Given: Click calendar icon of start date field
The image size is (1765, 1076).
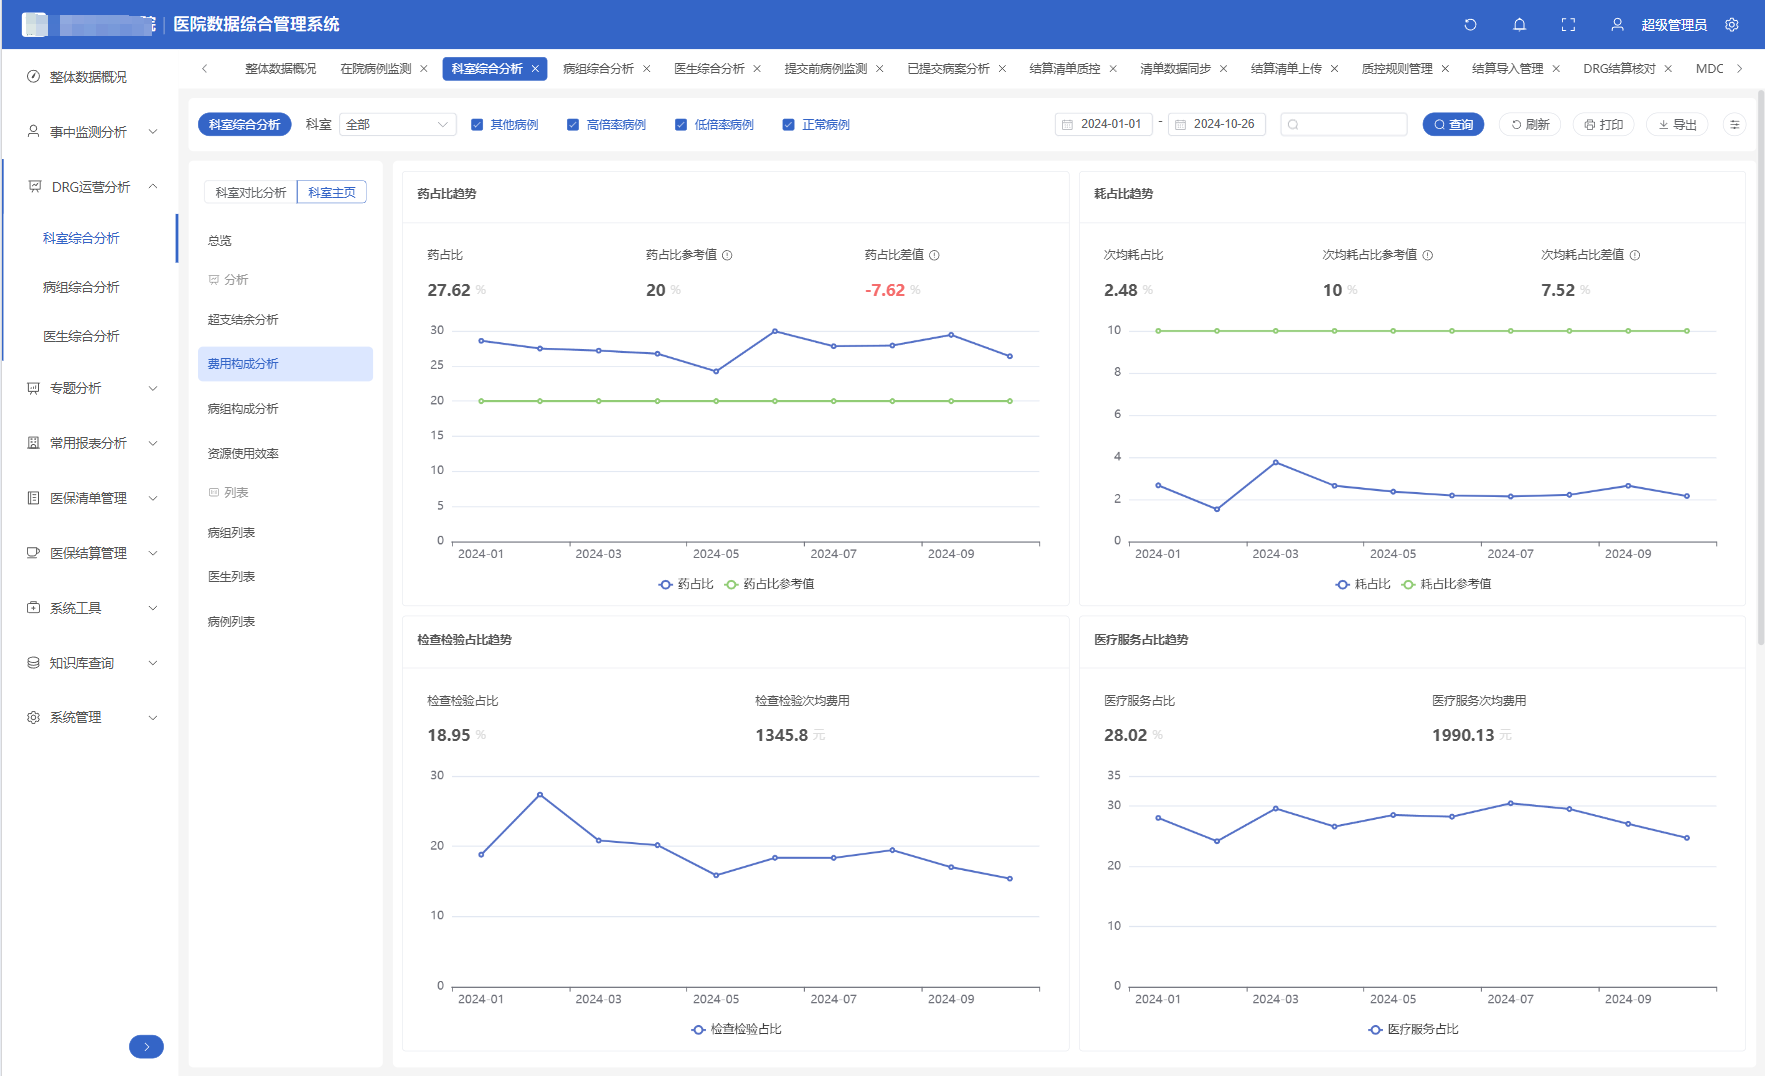Looking at the screenshot, I should click(1068, 125).
